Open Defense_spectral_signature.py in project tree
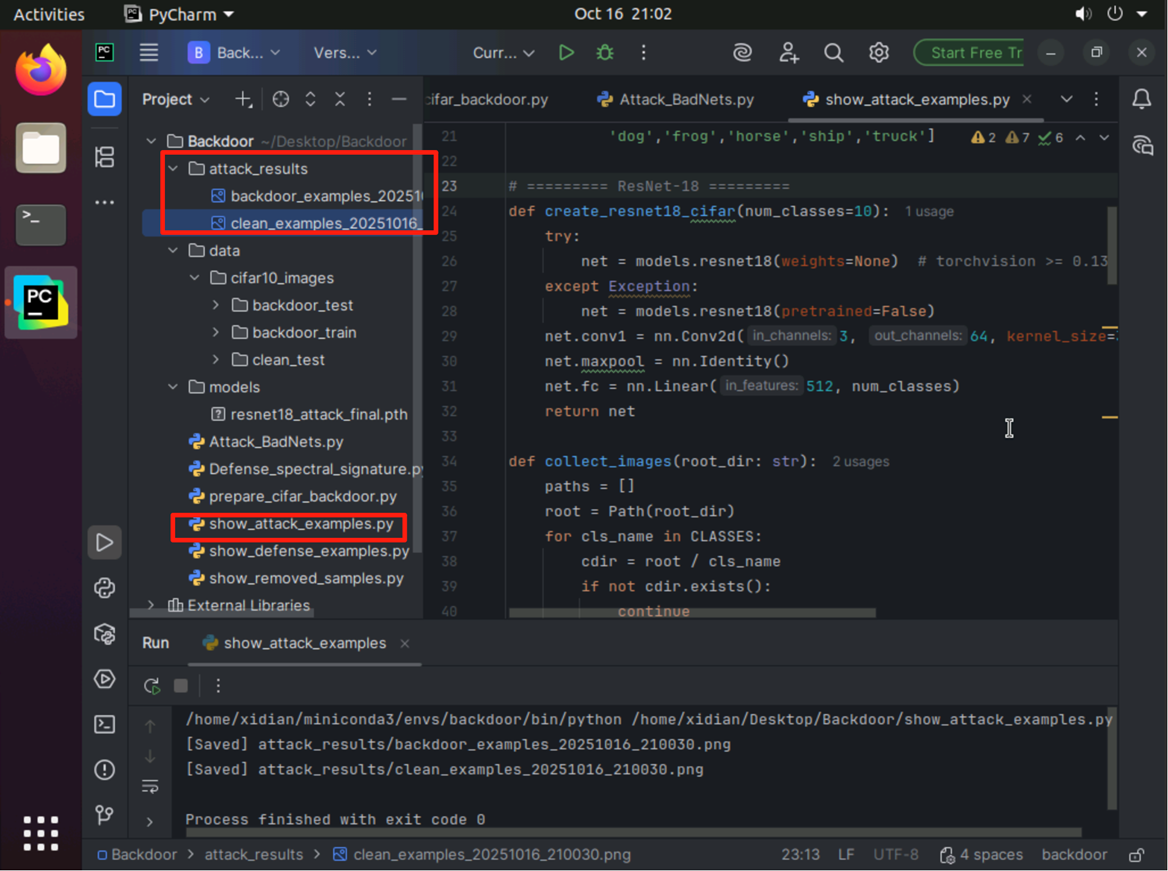Image resolution: width=1168 pixels, height=871 pixels. pos(314,469)
